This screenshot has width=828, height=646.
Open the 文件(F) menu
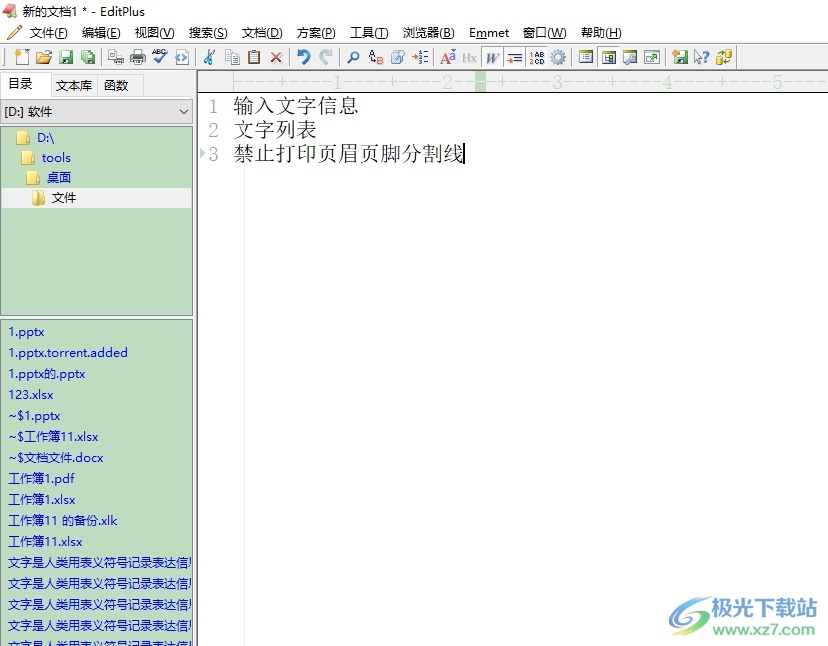48,33
